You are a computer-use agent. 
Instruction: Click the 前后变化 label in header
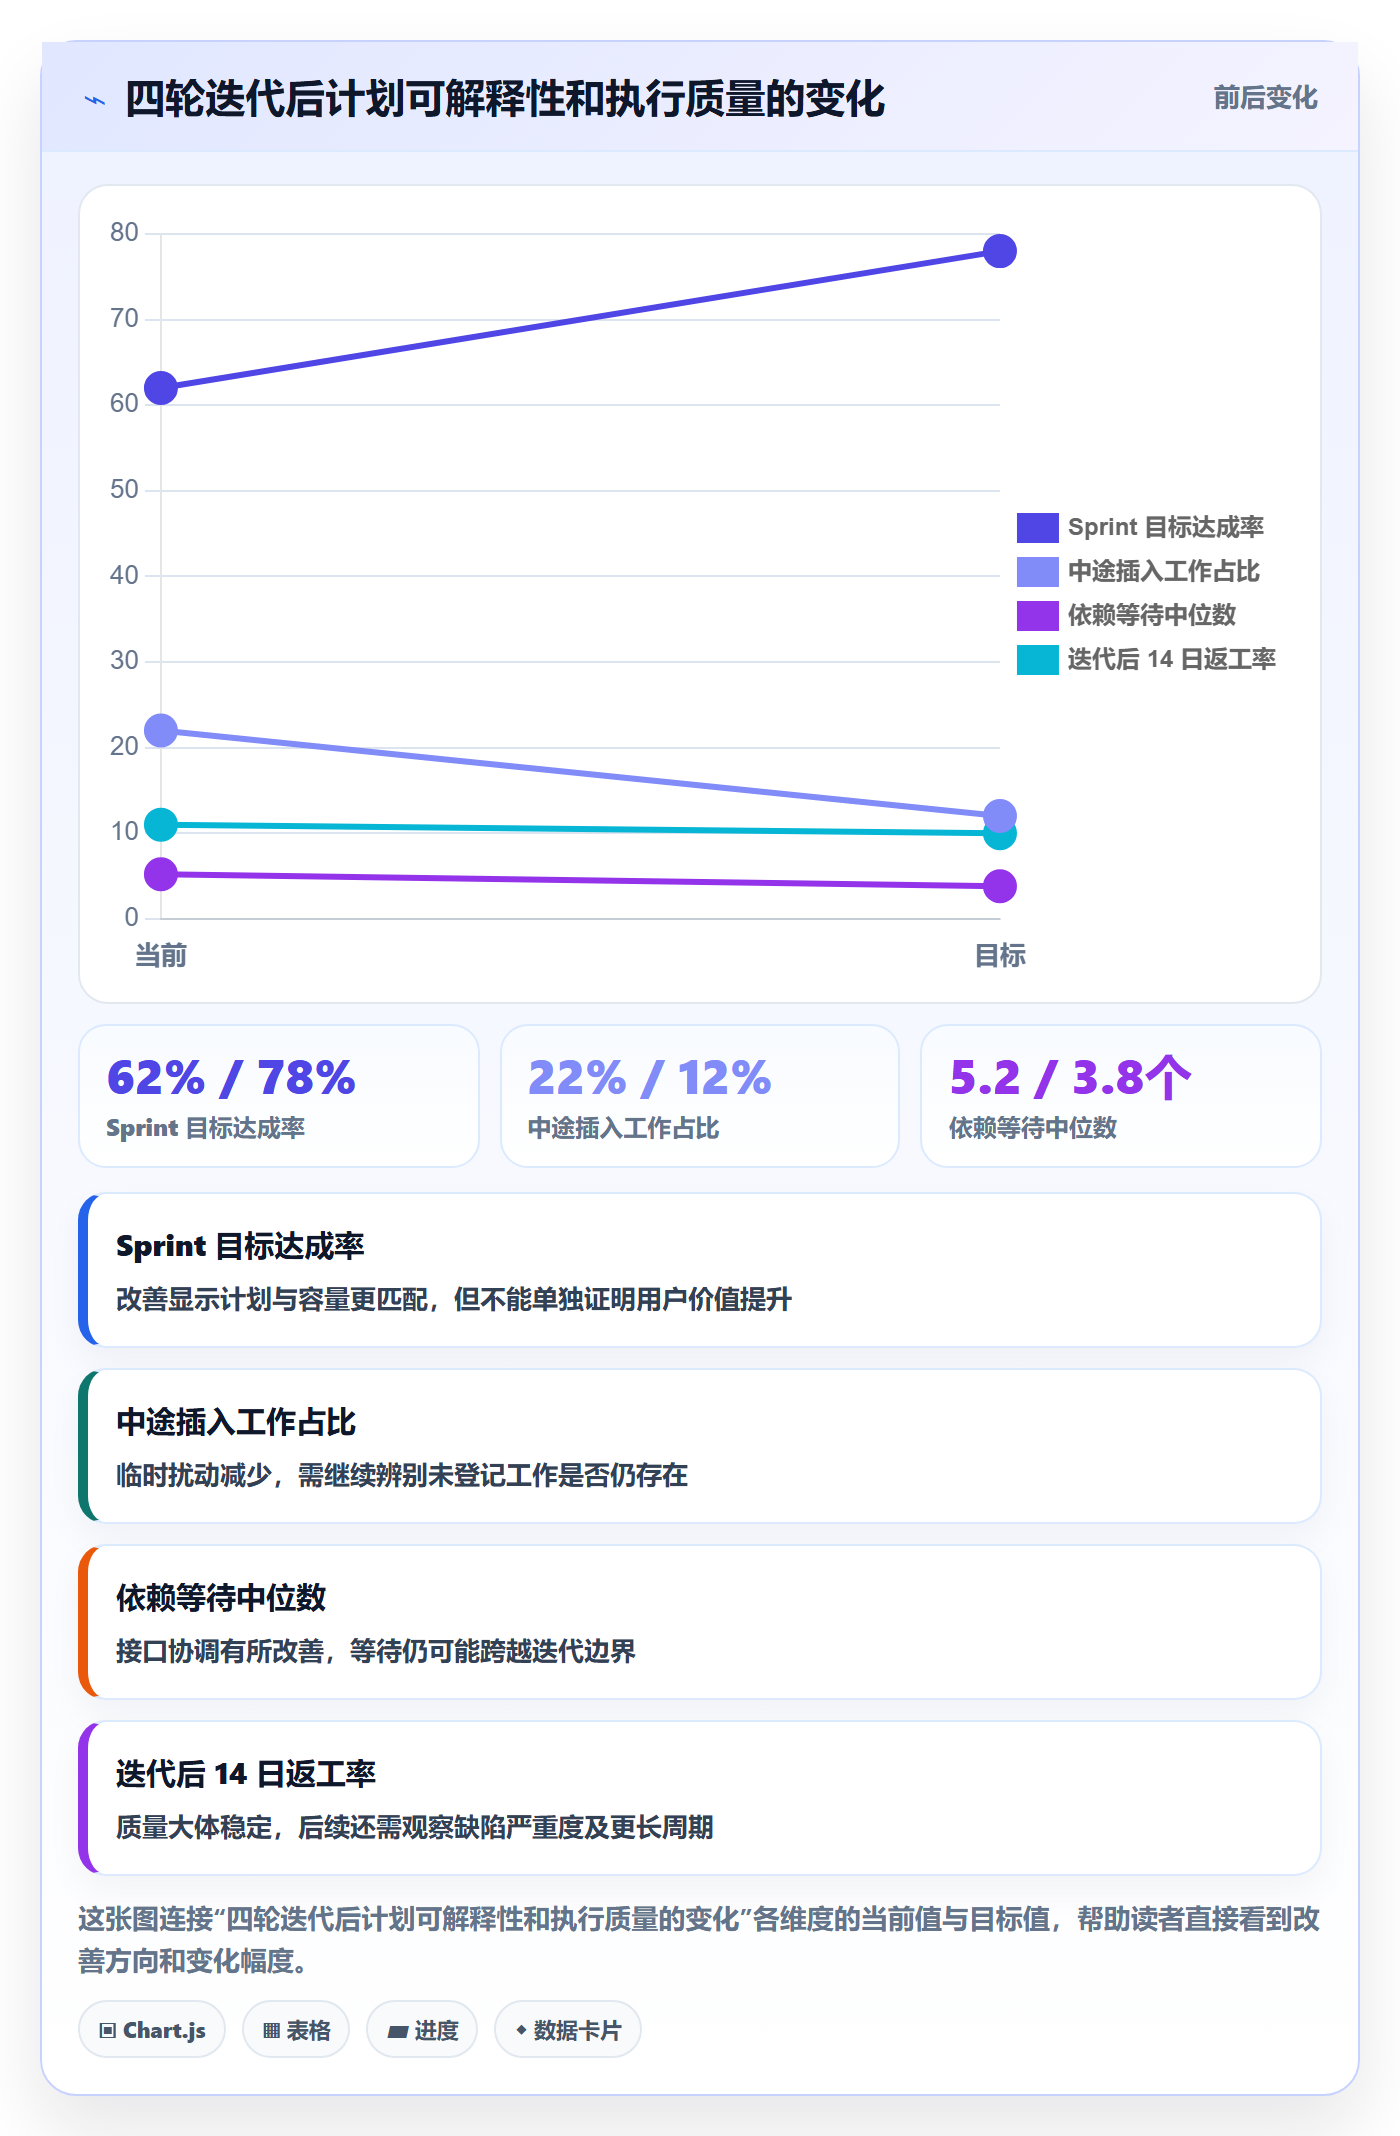coord(1265,98)
